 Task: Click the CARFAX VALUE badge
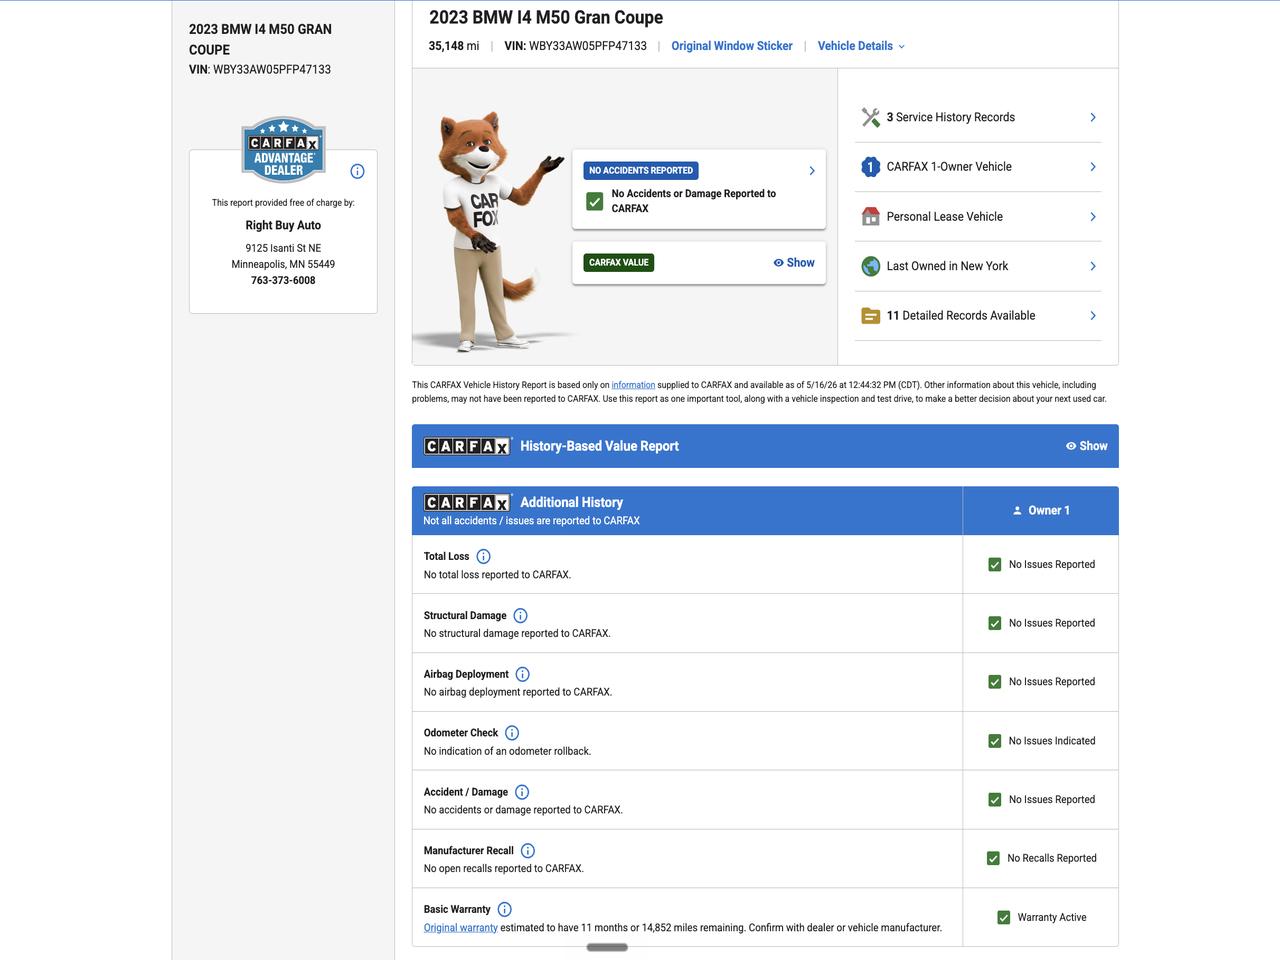619,263
